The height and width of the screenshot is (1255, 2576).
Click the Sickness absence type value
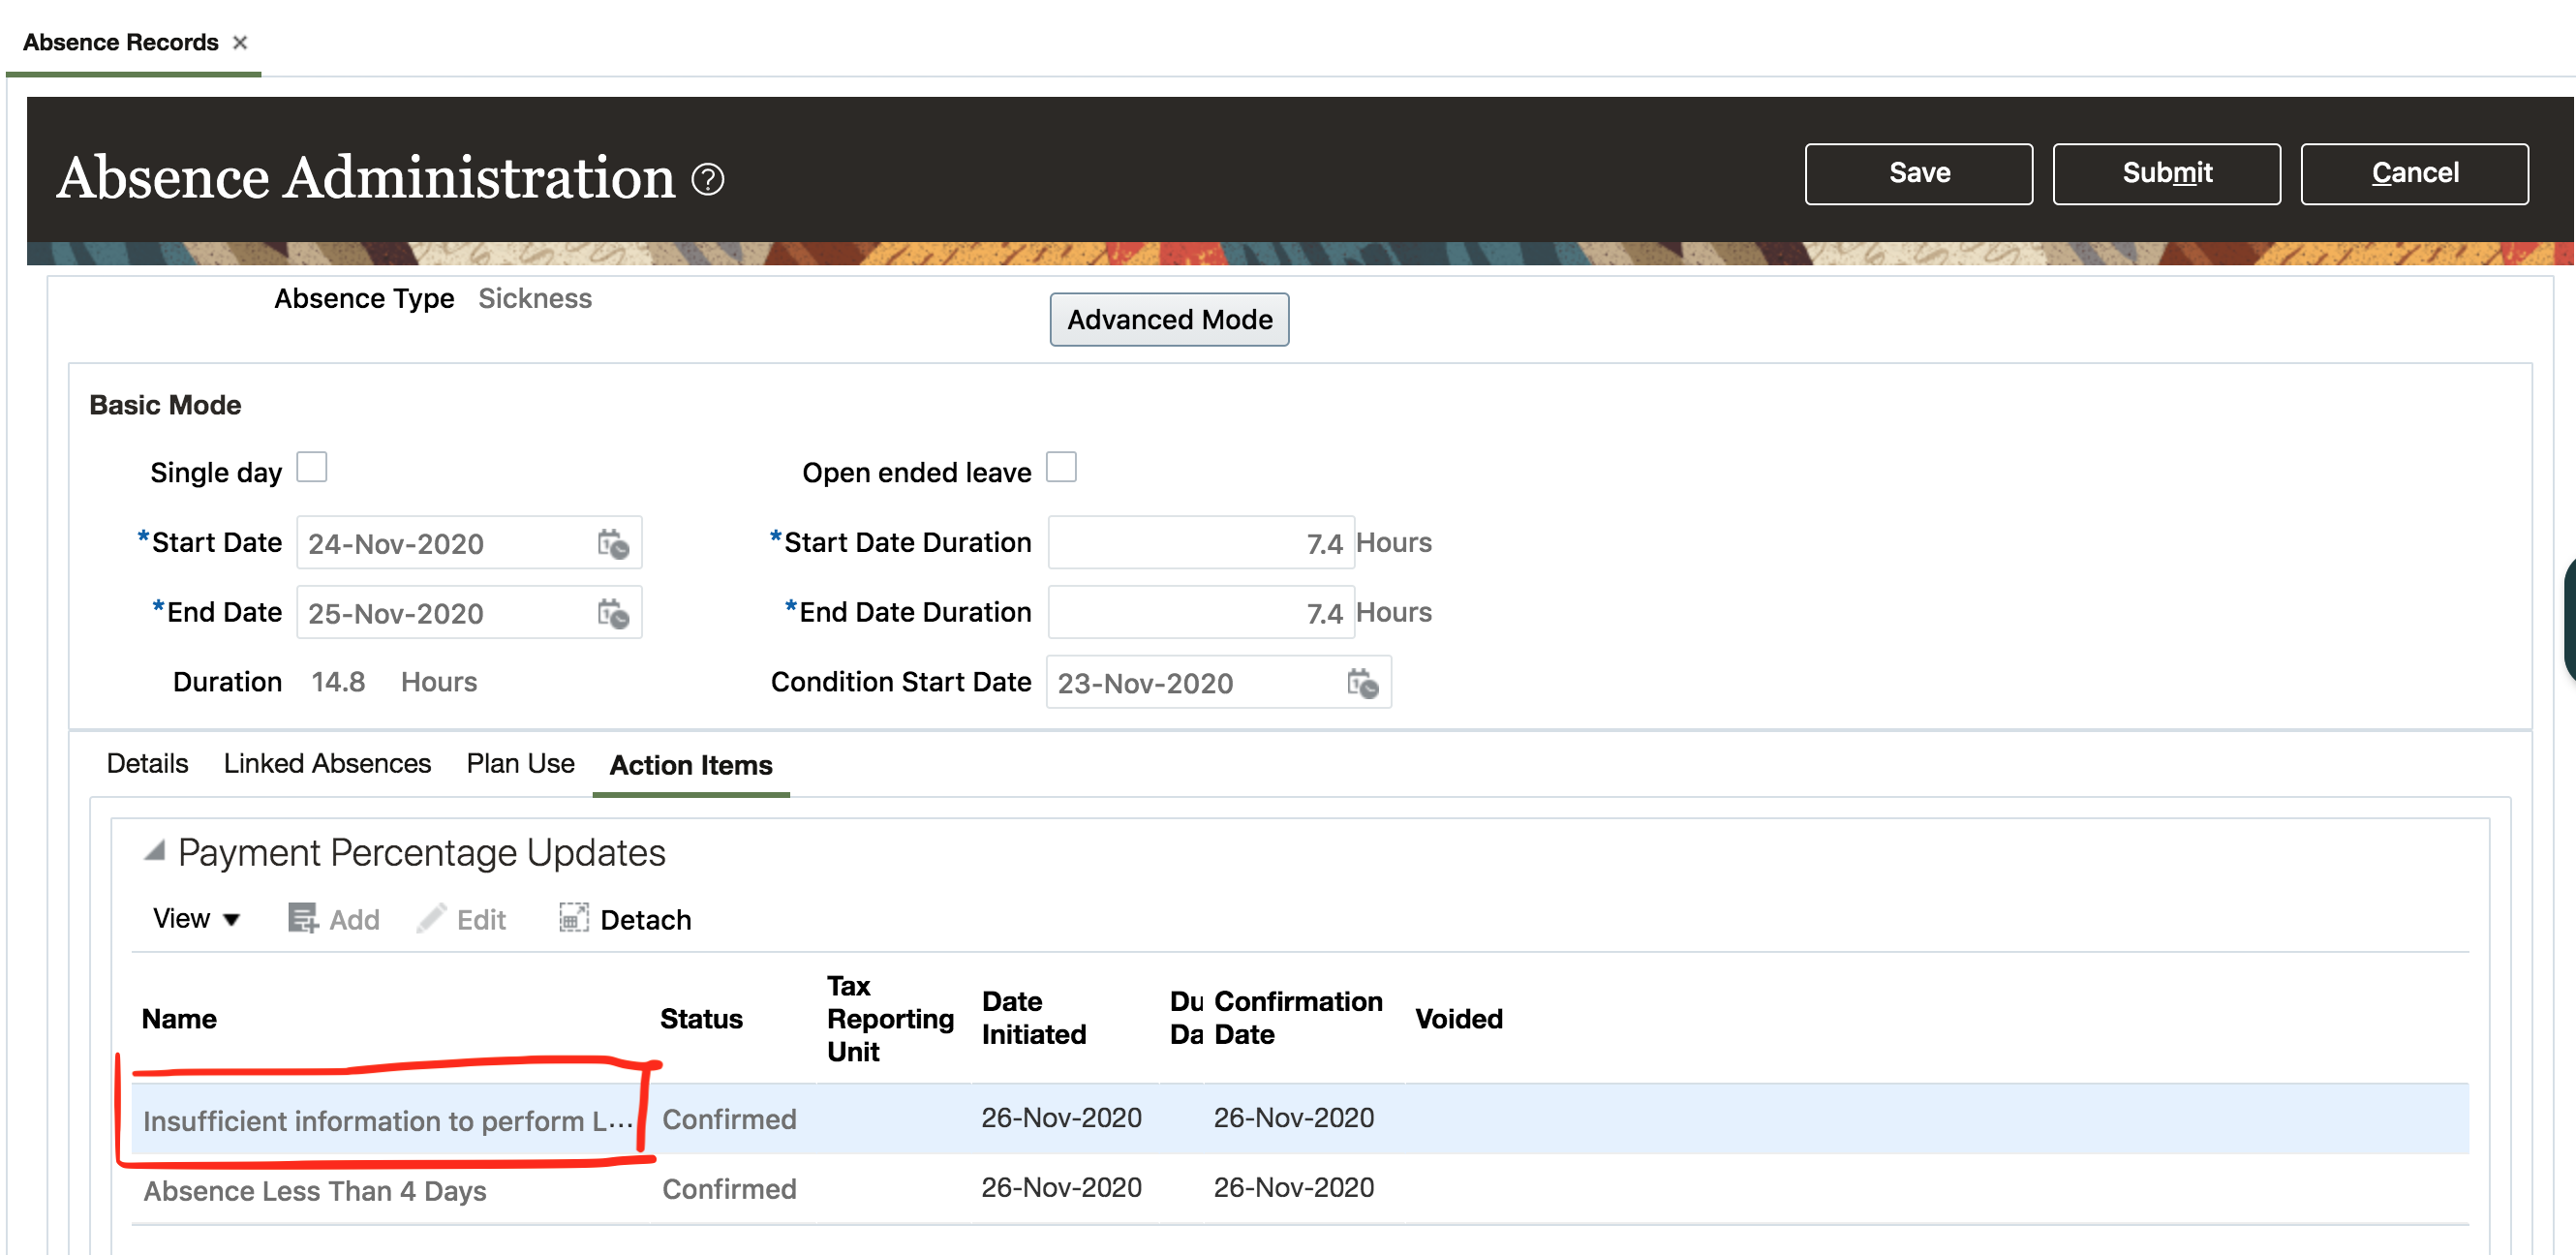click(x=534, y=298)
